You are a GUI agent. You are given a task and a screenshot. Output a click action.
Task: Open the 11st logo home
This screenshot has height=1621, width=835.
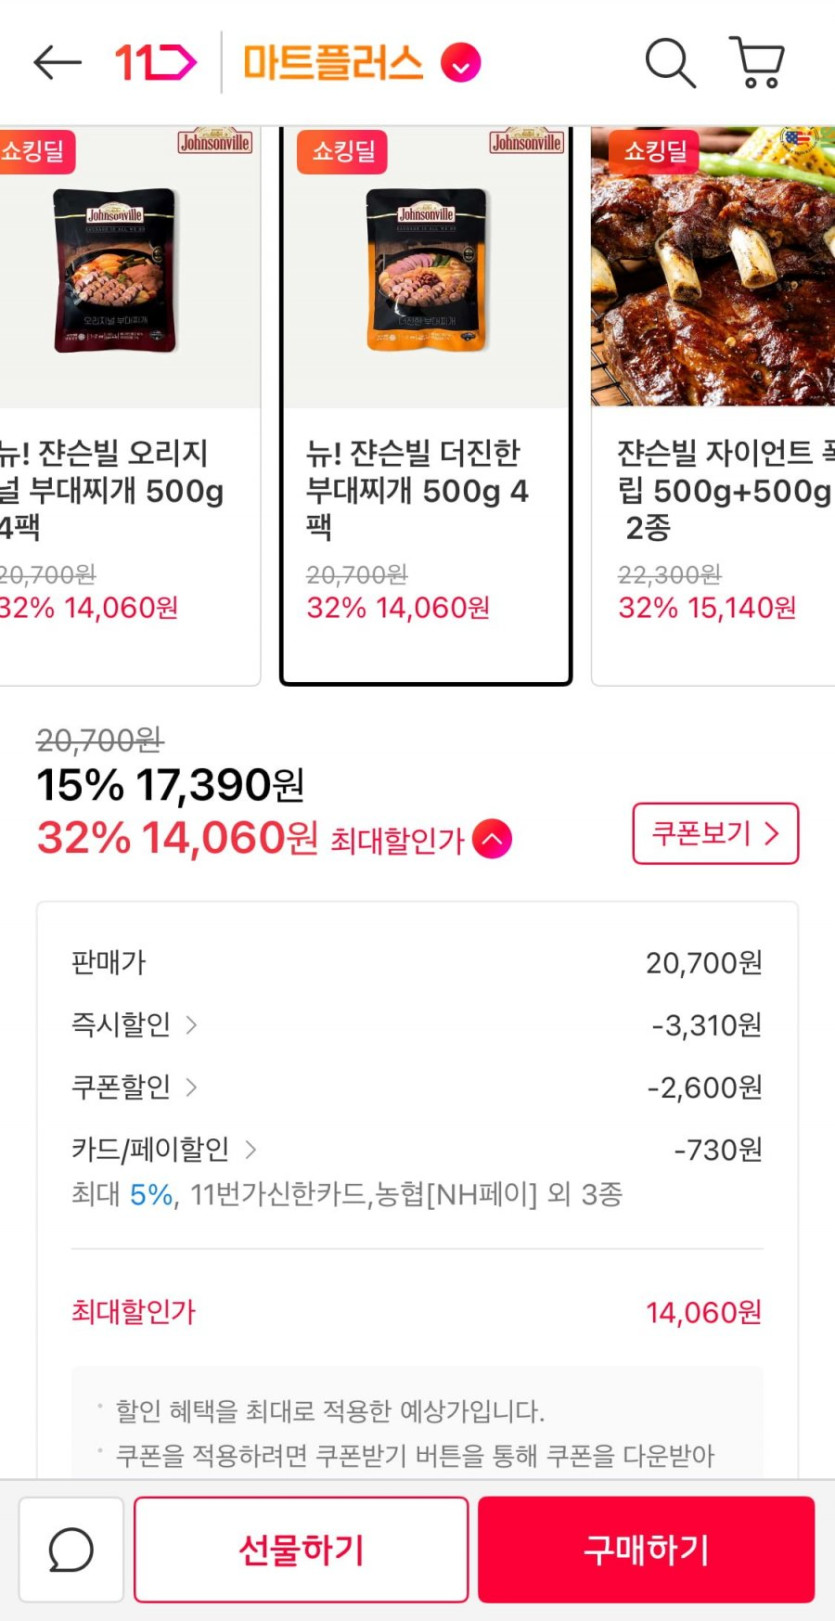pyautogui.click(x=155, y=63)
